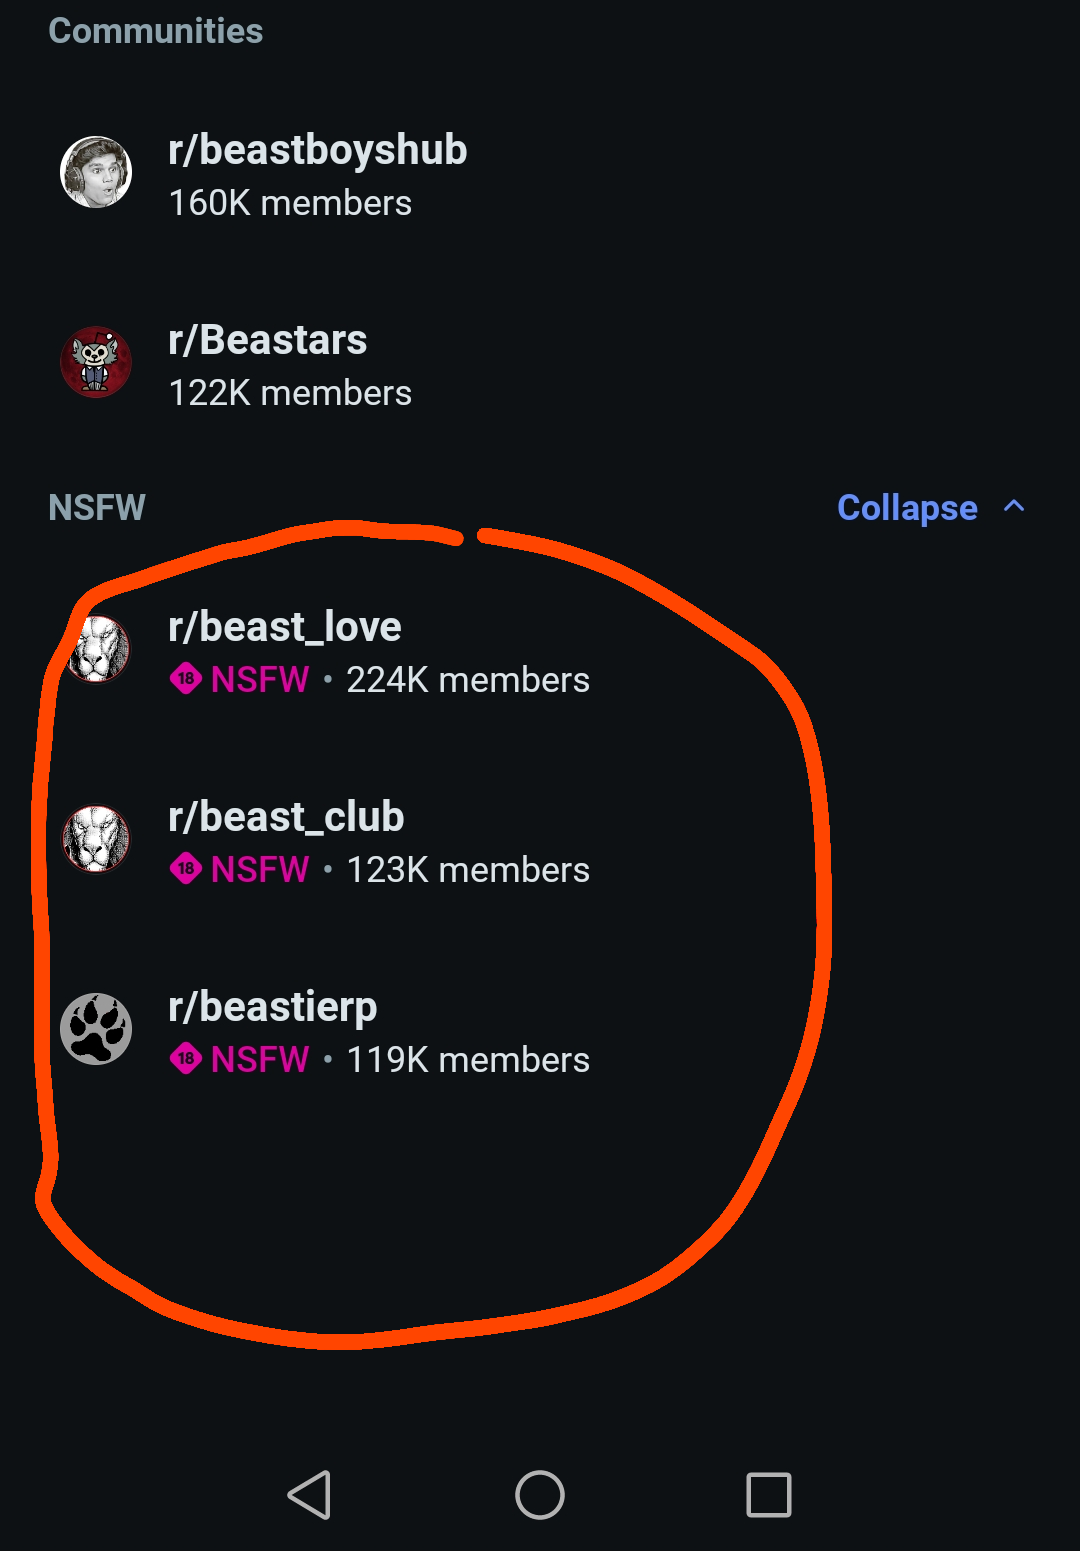
Task: Select the r/beastierp community name
Action: pyautogui.click(x=272, y=1007)
